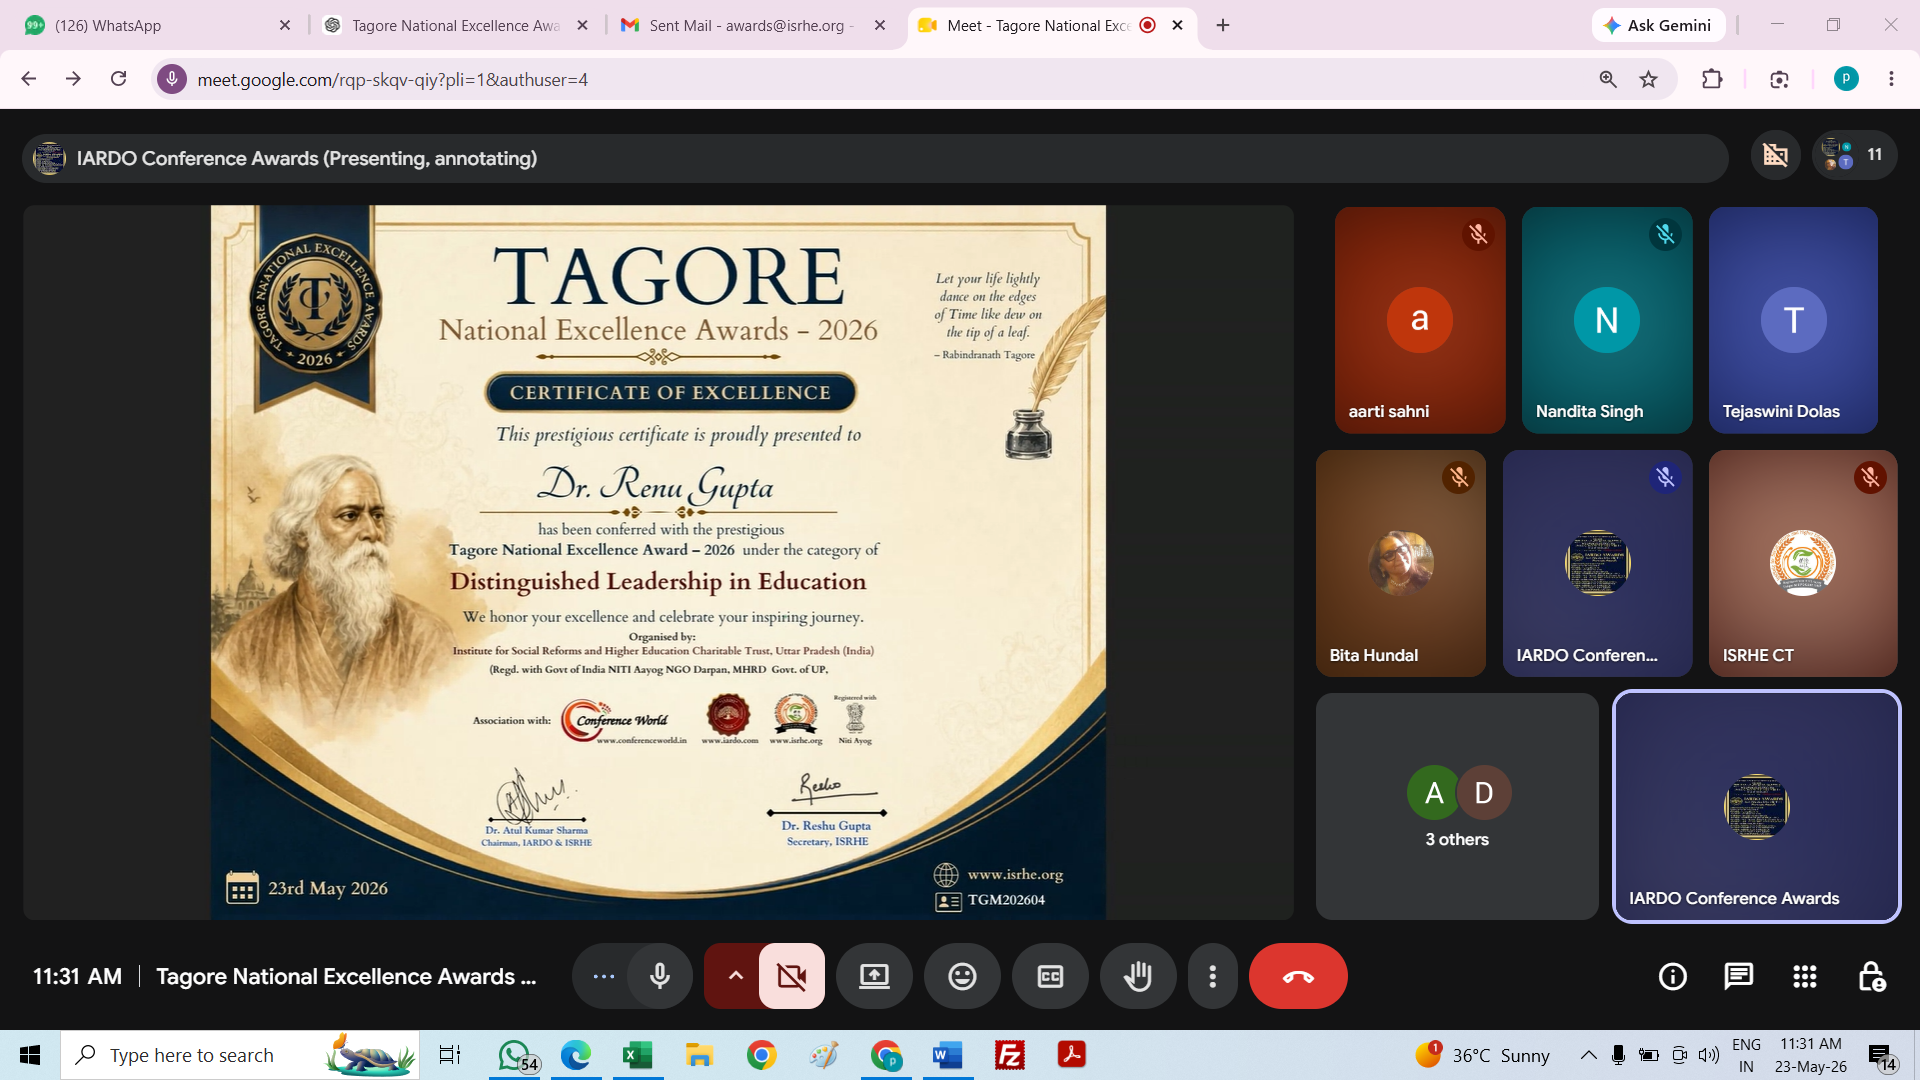
Task: Close the Sent Mail tab
Action: (880, 25)
